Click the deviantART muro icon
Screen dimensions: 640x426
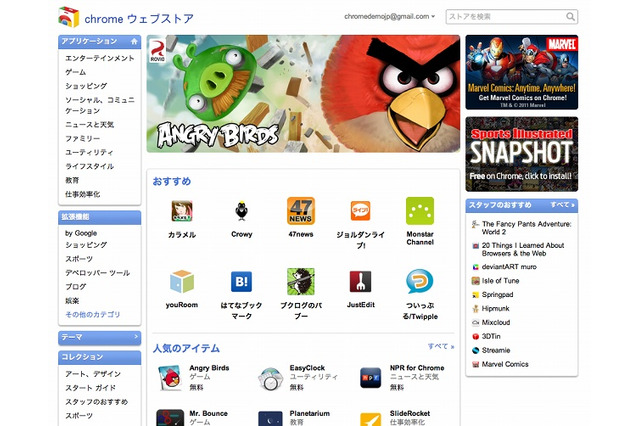pyautogui.click(x=476, y=267)
